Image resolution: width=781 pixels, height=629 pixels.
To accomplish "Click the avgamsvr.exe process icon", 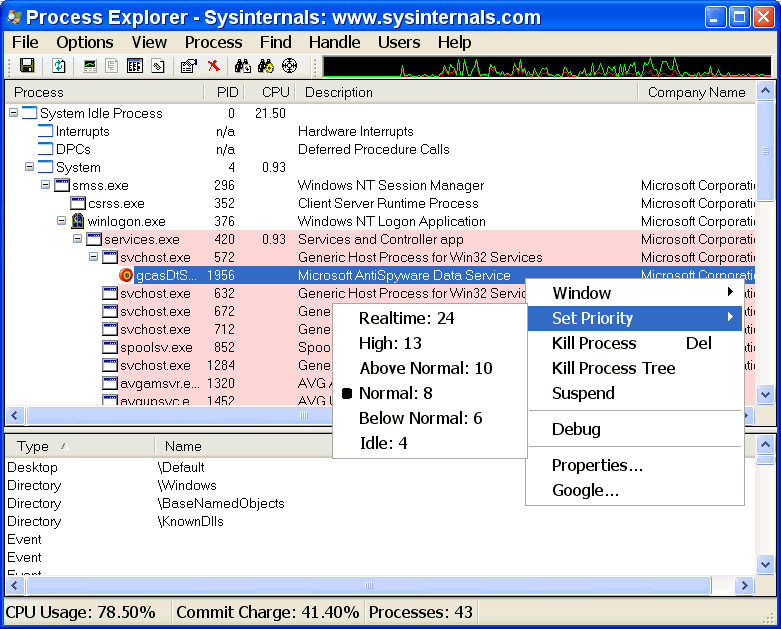I will (110, 383).
